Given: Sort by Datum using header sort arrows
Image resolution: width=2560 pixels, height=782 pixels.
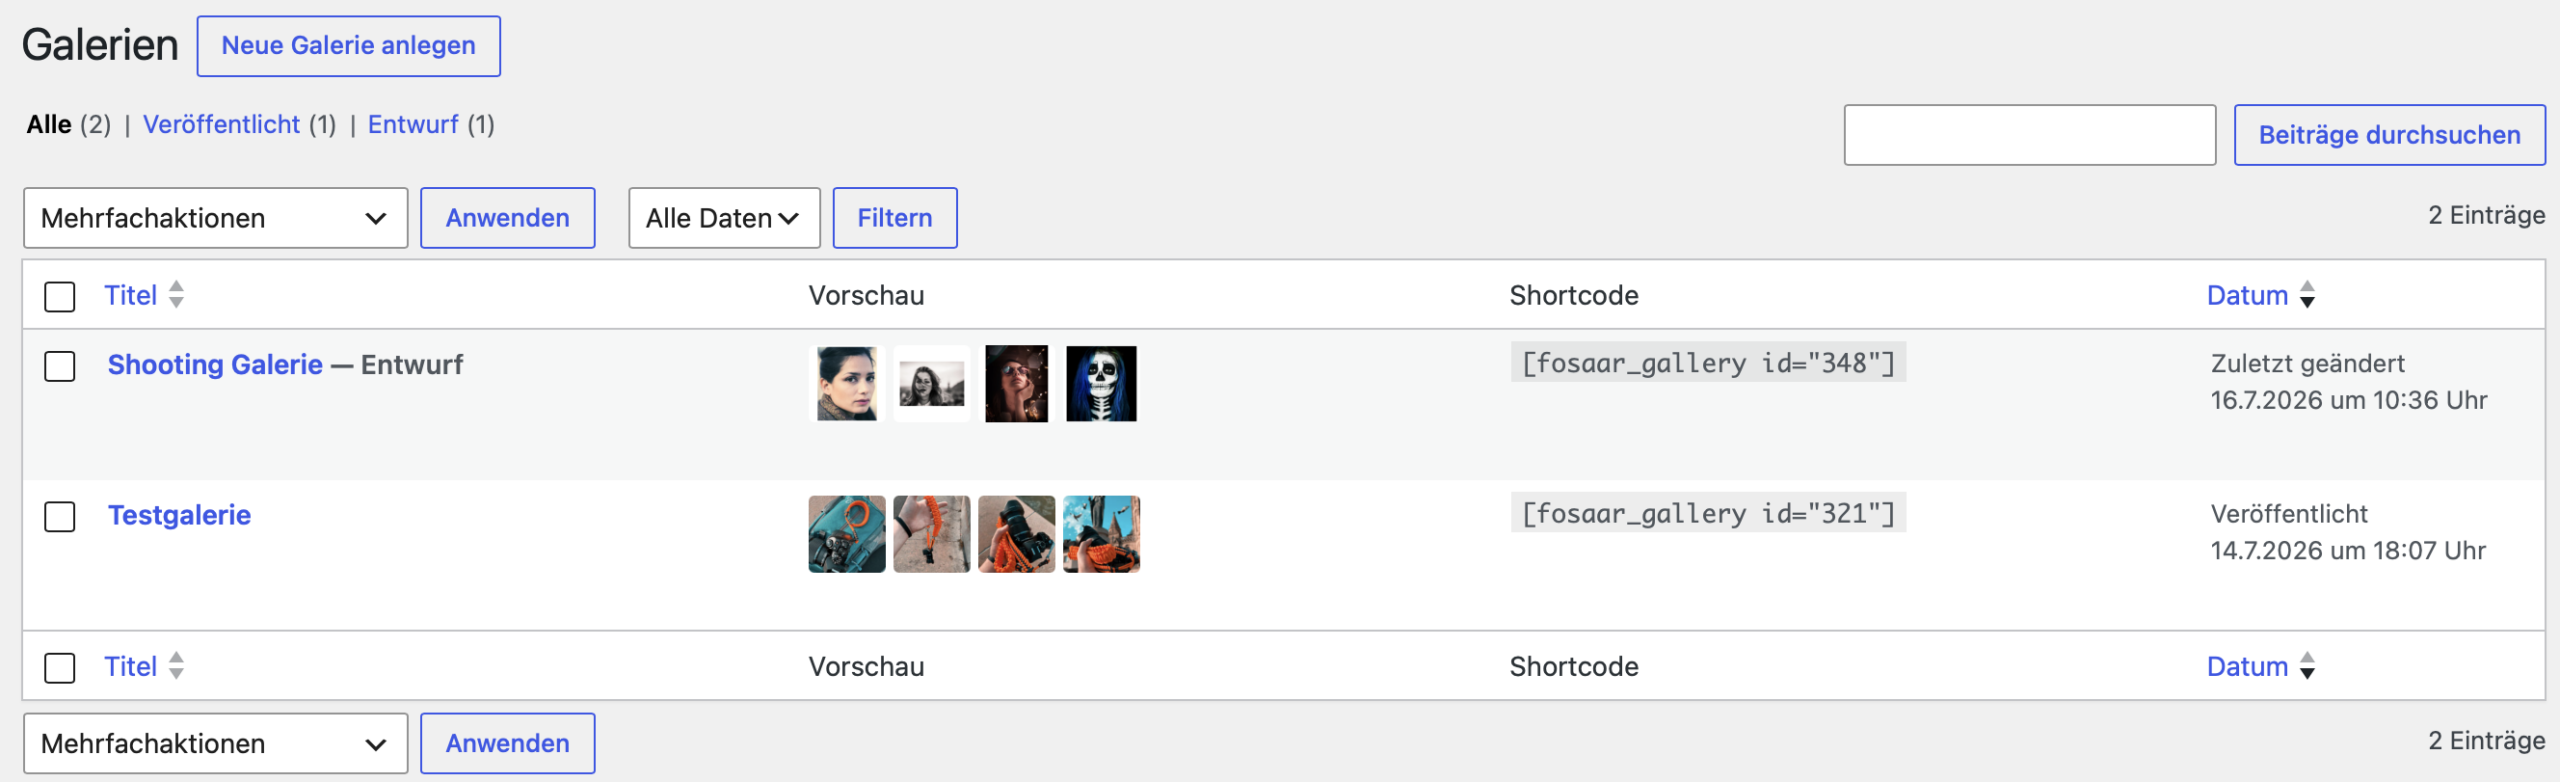Looking at the screenshot, I should [x=2307, y=294].
